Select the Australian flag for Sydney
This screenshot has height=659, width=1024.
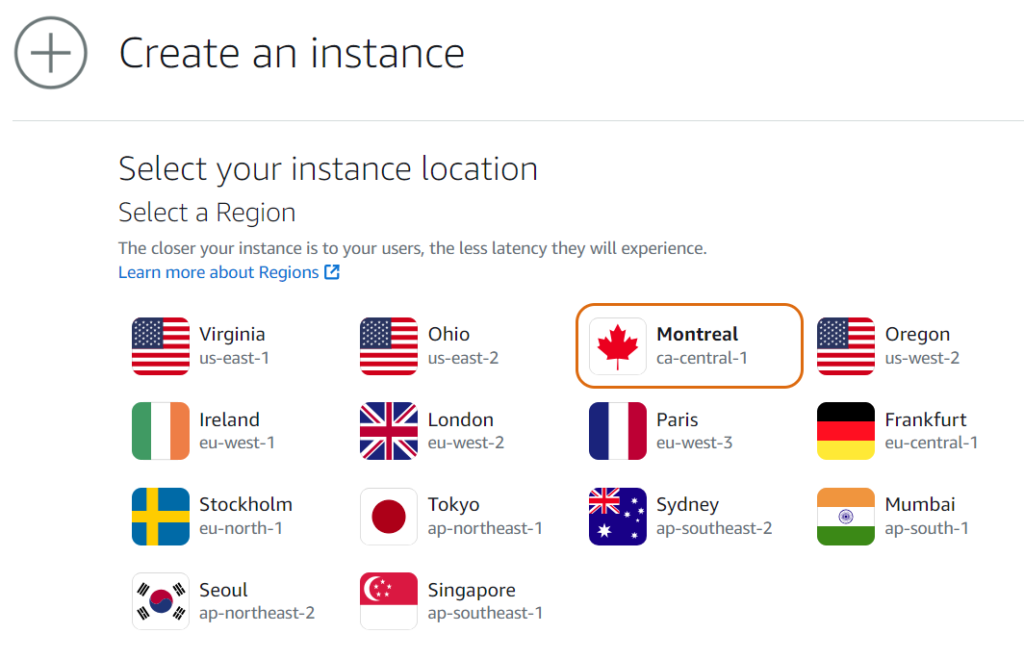(617, 516)
